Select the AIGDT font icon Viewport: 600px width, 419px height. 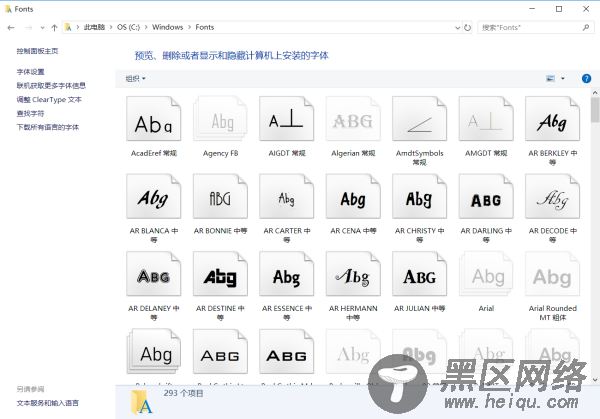[287, 119]
